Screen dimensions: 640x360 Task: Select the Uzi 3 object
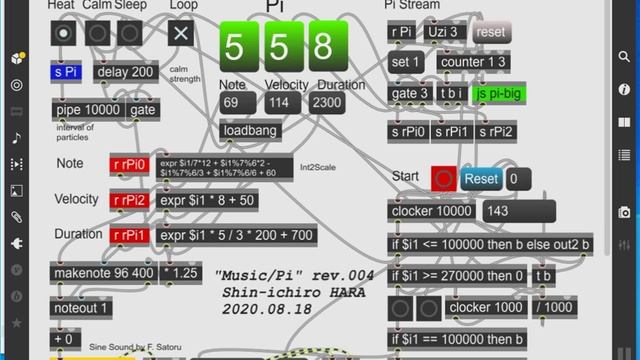[x=445, y=32]
